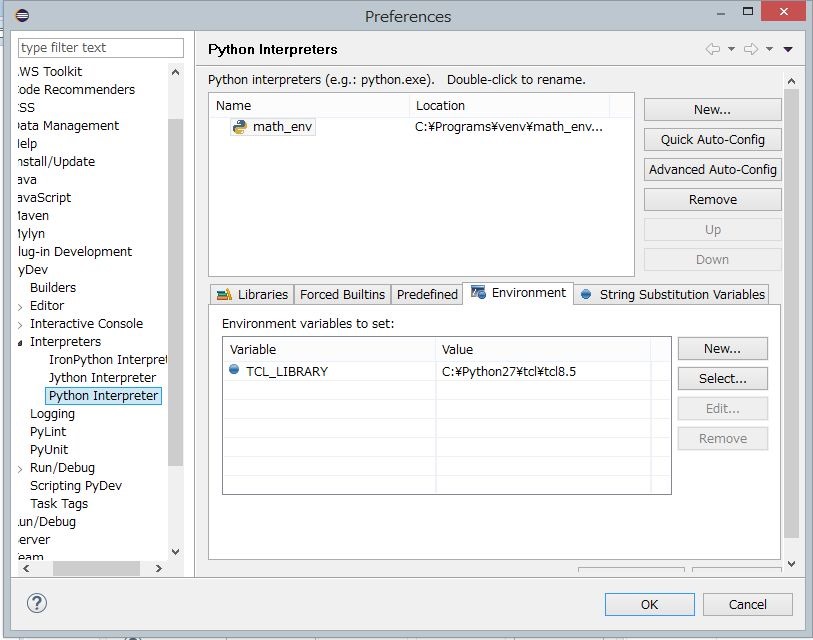This screenshot has height=640, width=813.
Task: Click the type filter text field
Action: 101,48
